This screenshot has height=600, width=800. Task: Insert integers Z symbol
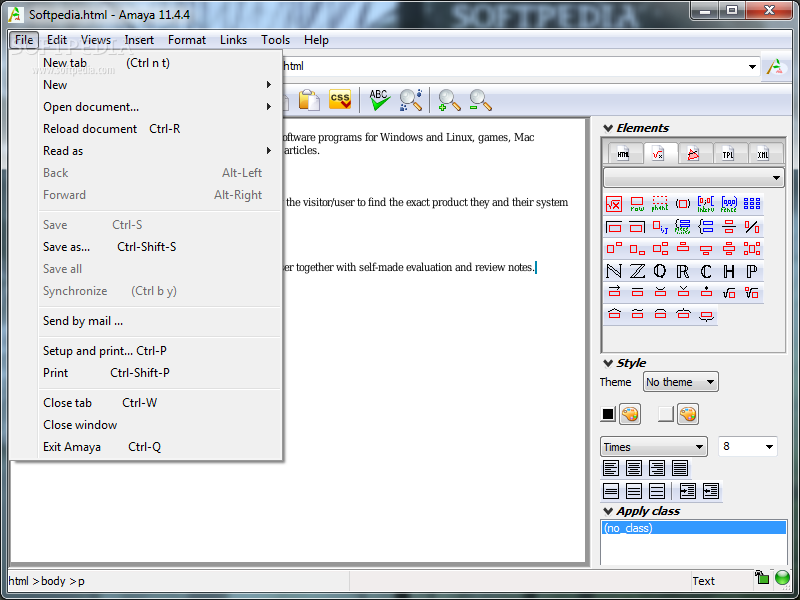[x=637, y=271]
